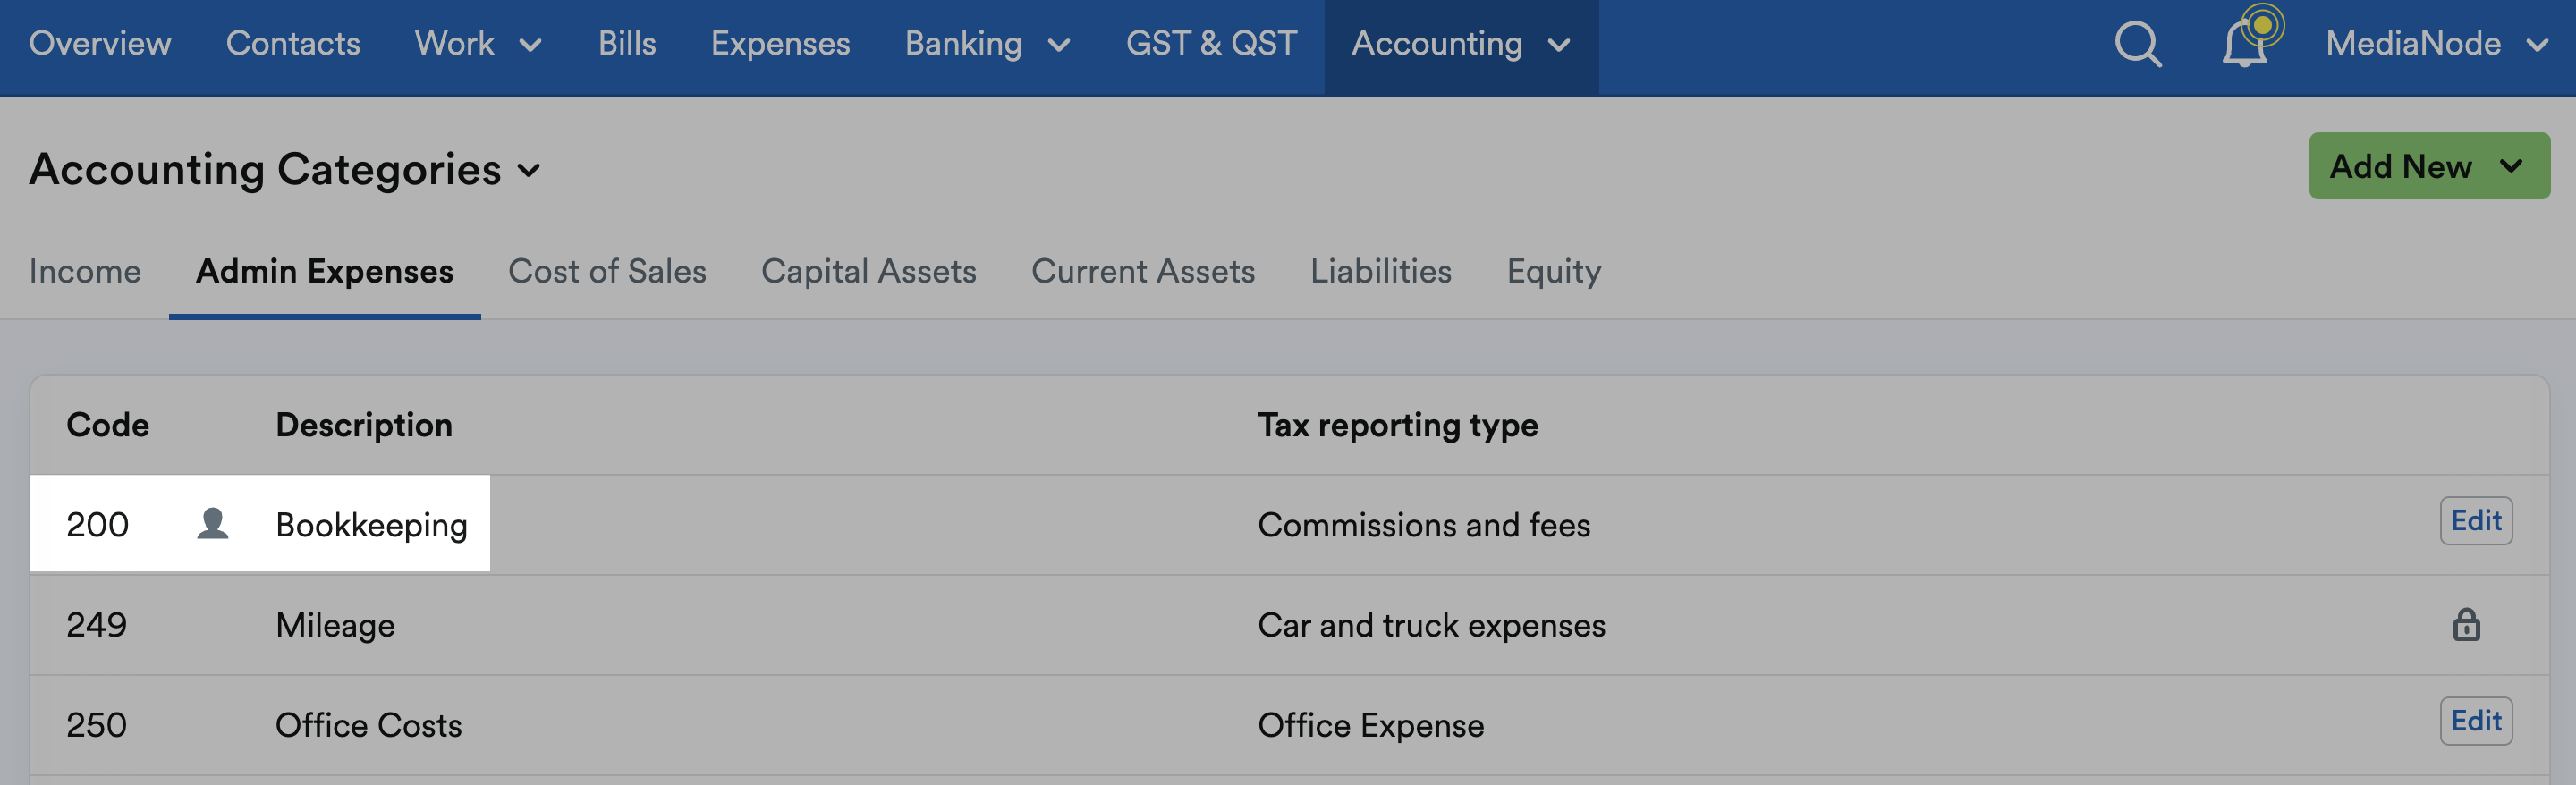Open GST & QST in navigation
This screenshot has height=785, width=2576.
pyautogui.click(x=1211, y=44)
